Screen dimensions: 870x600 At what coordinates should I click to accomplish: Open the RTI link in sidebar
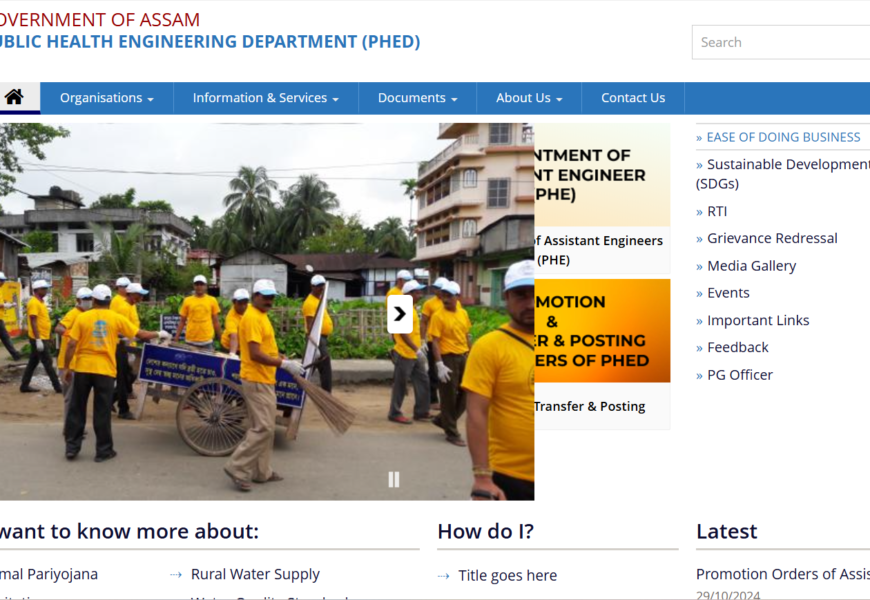pos(717,211)
